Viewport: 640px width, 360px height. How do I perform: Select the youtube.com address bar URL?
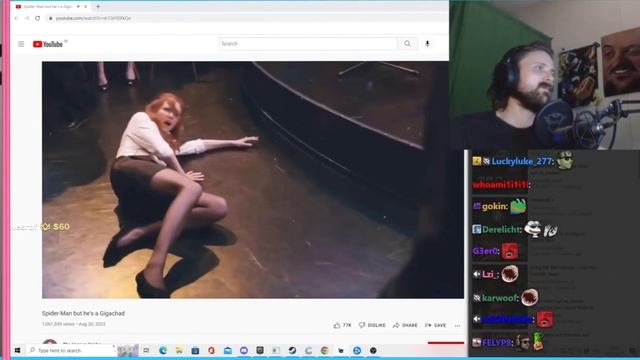pos(93,18)
